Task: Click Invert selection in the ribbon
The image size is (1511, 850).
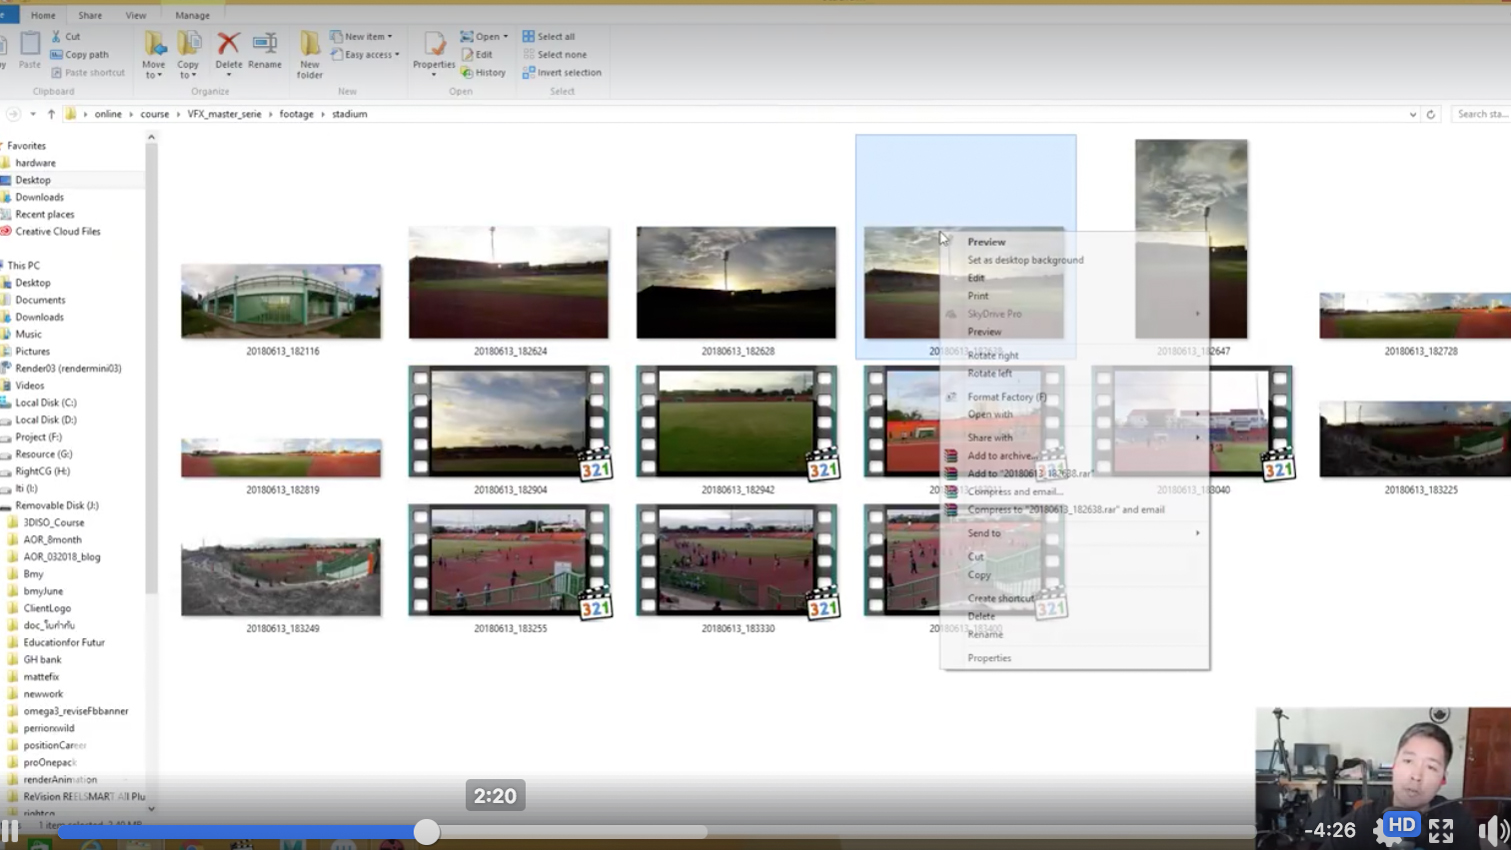Action: click(x=562, y=73)
